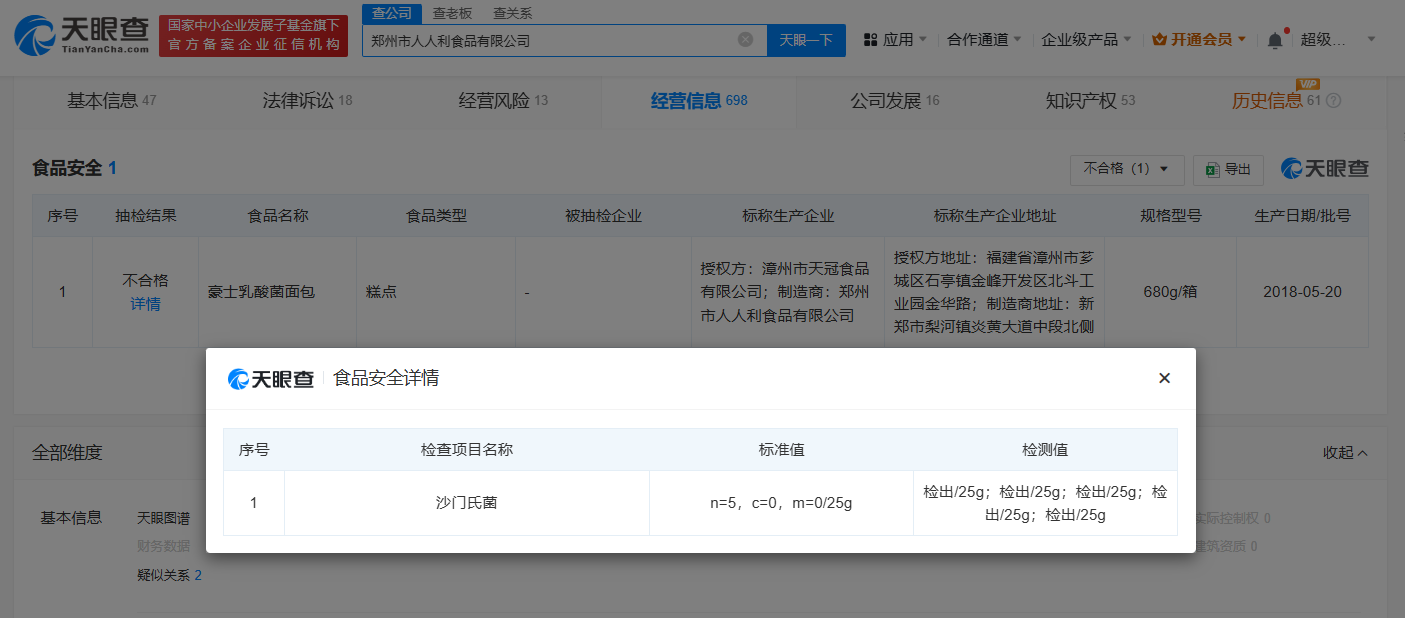Image resolution: width=1405 pixels, height=618 pixels.
Task: Open 天眼图谱 link in 基本信息 row
Action: coord(163,518)
